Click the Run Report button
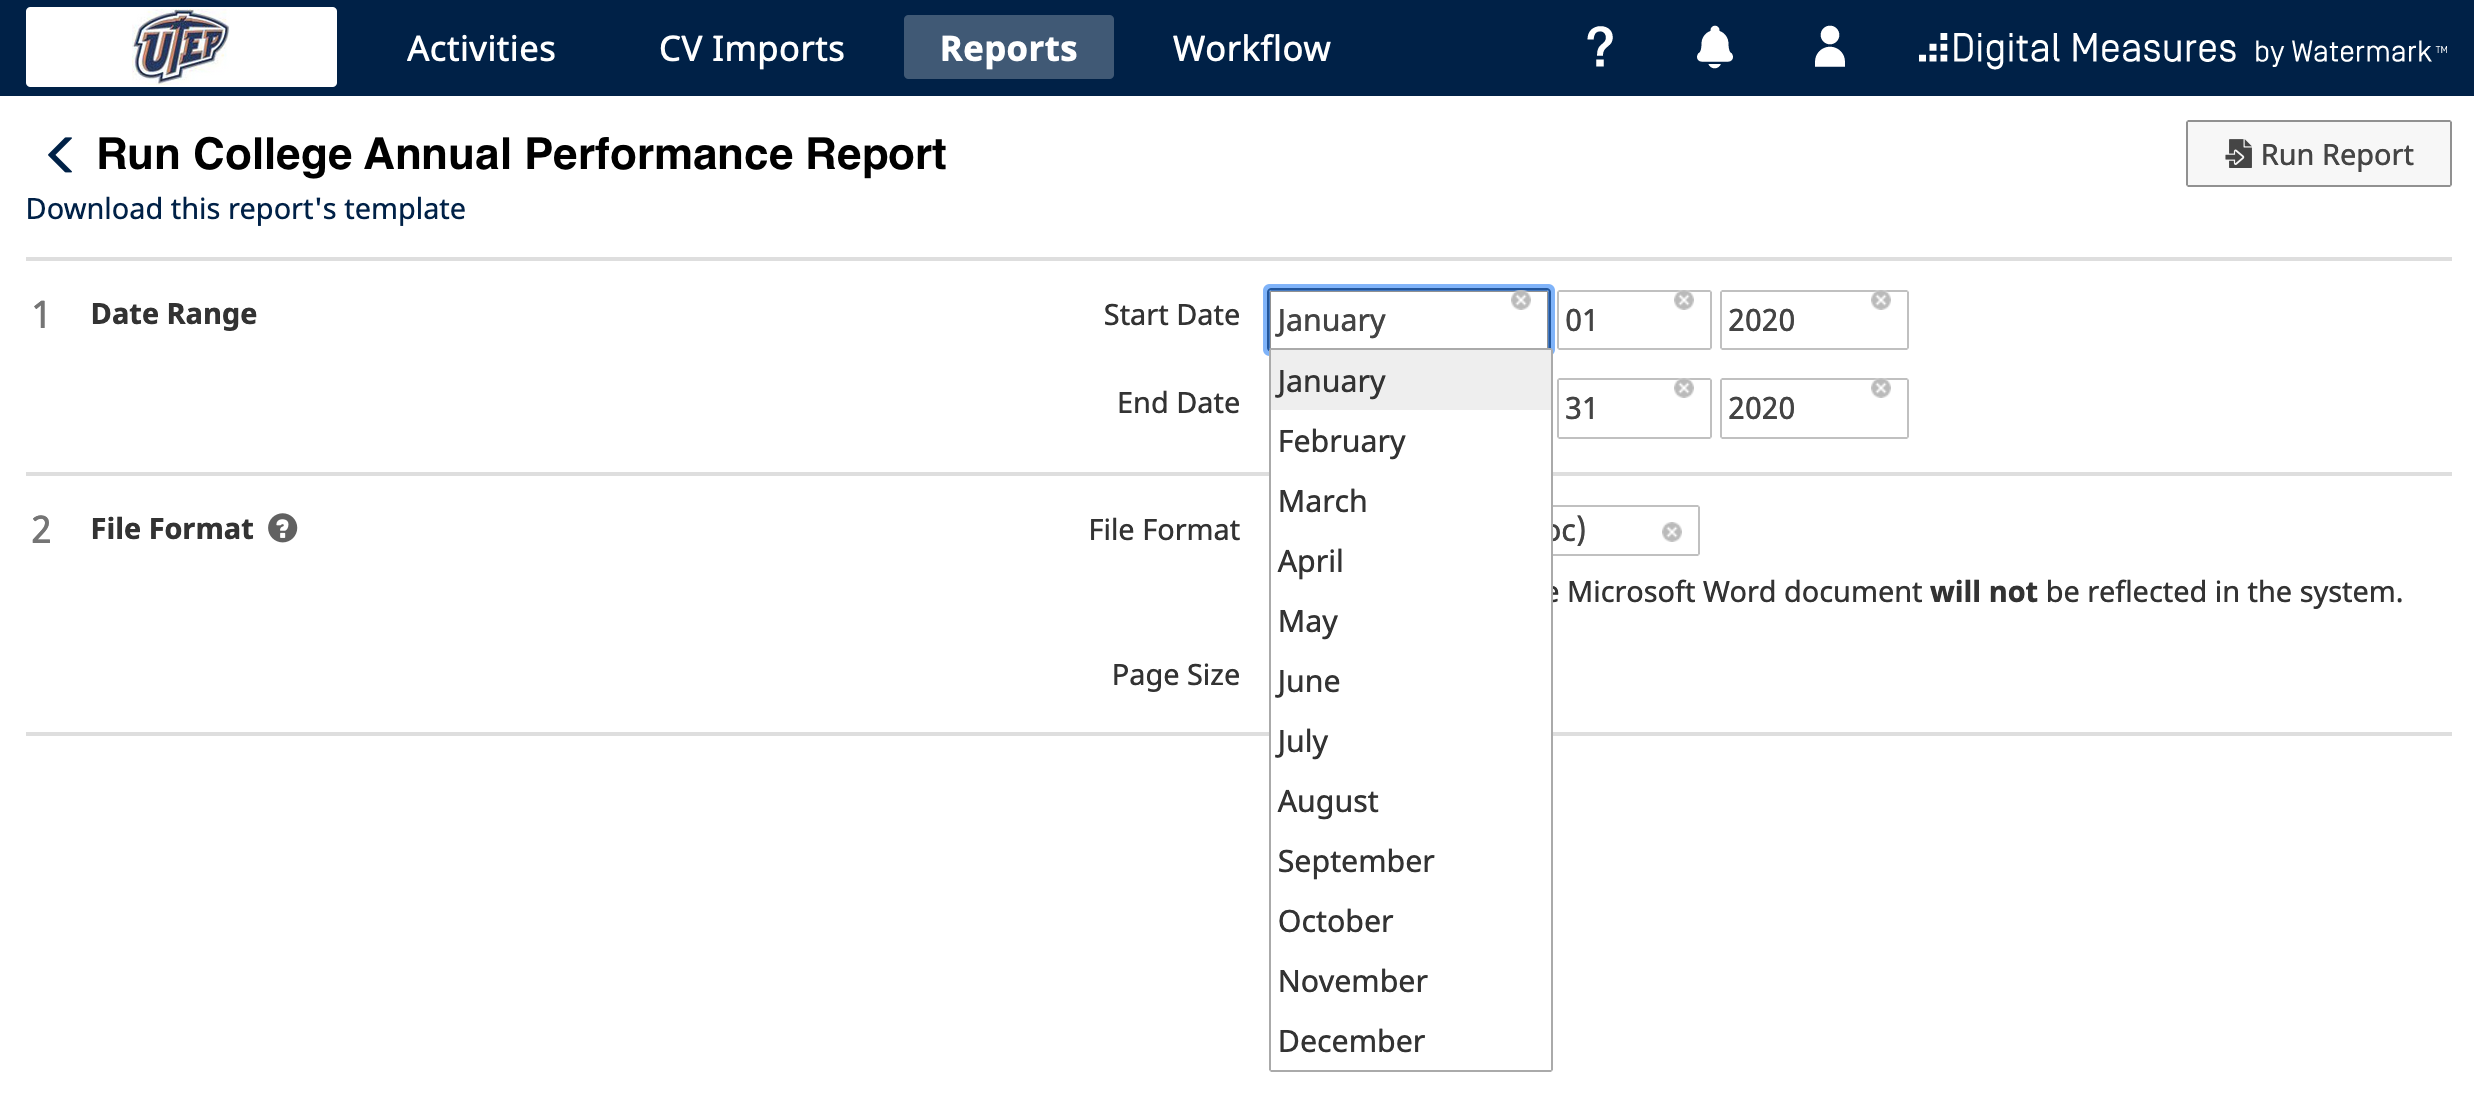Viewport: 2474px width, 1094px height. [x=2318, y=154]
